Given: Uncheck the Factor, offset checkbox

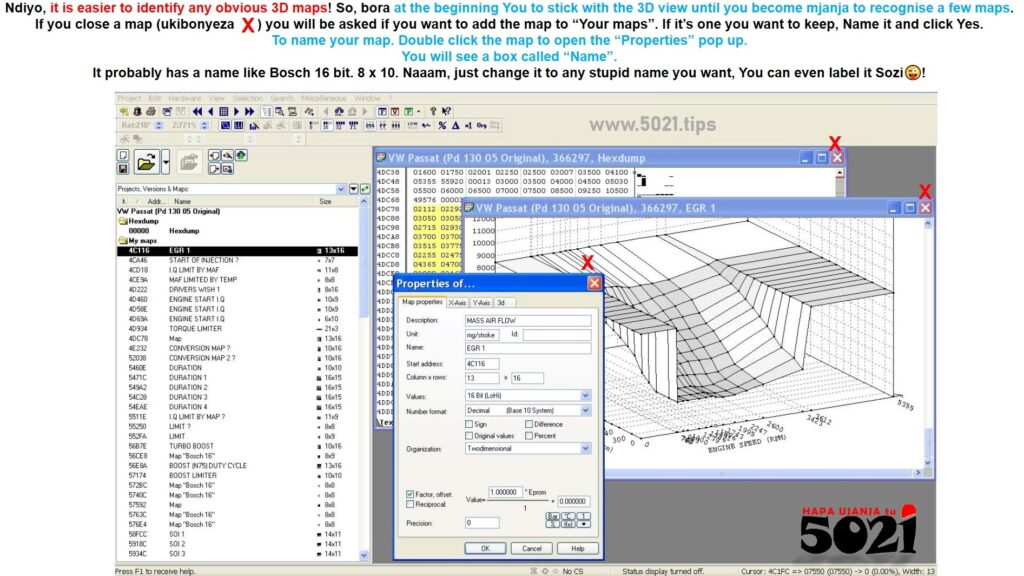Looking at the screenshot, I should [x=410, y=494].
